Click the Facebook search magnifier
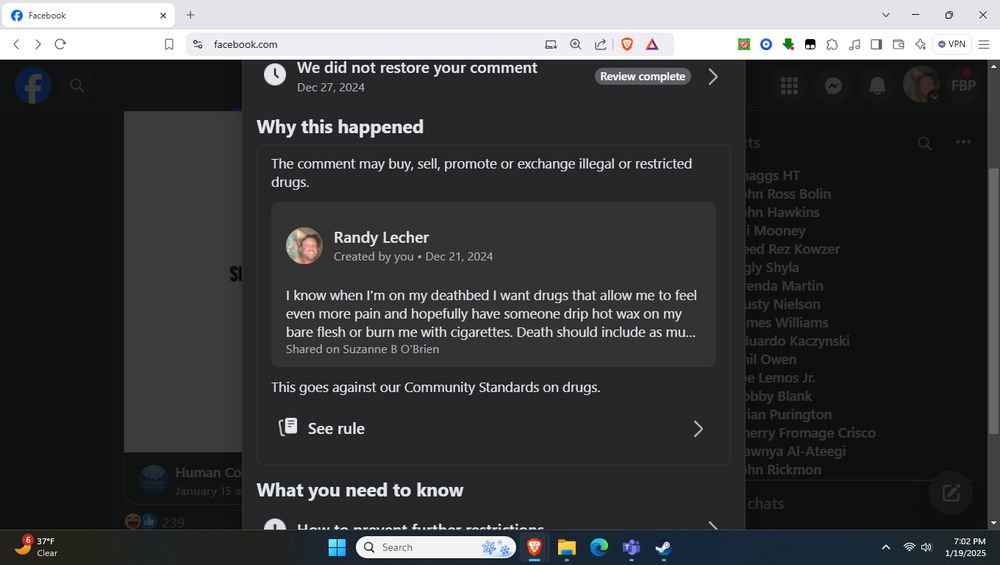 point(77,85)
